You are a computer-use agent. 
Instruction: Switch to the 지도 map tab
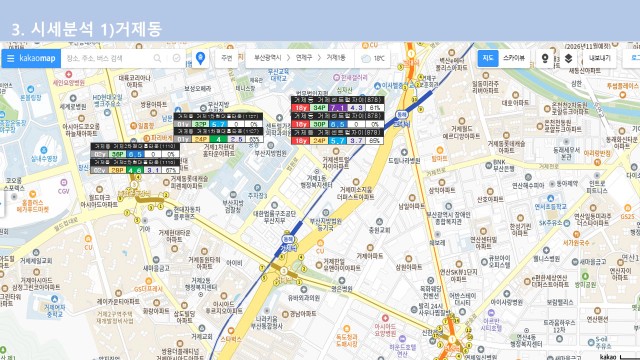[488, 58]
